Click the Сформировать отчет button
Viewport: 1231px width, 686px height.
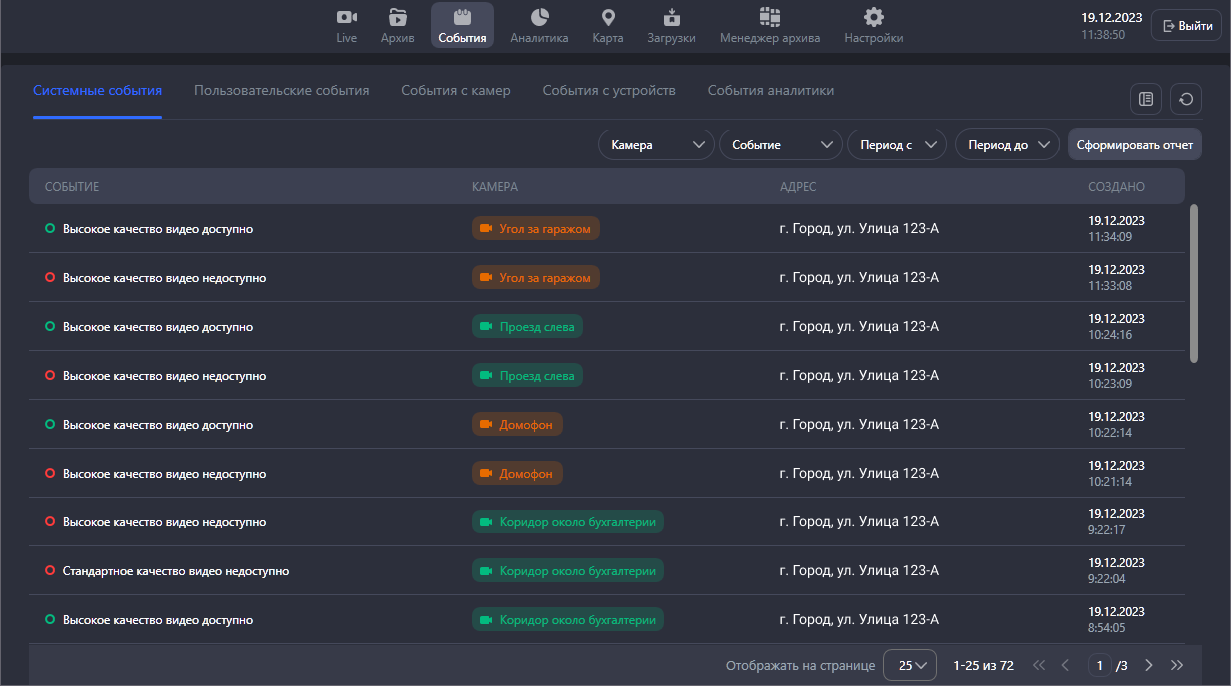tap(1134, 145)
